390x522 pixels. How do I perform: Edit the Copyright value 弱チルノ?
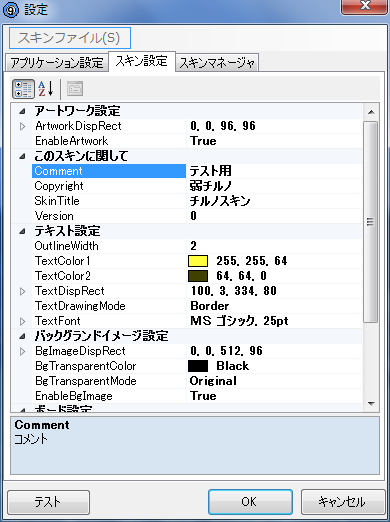(211, 186)
